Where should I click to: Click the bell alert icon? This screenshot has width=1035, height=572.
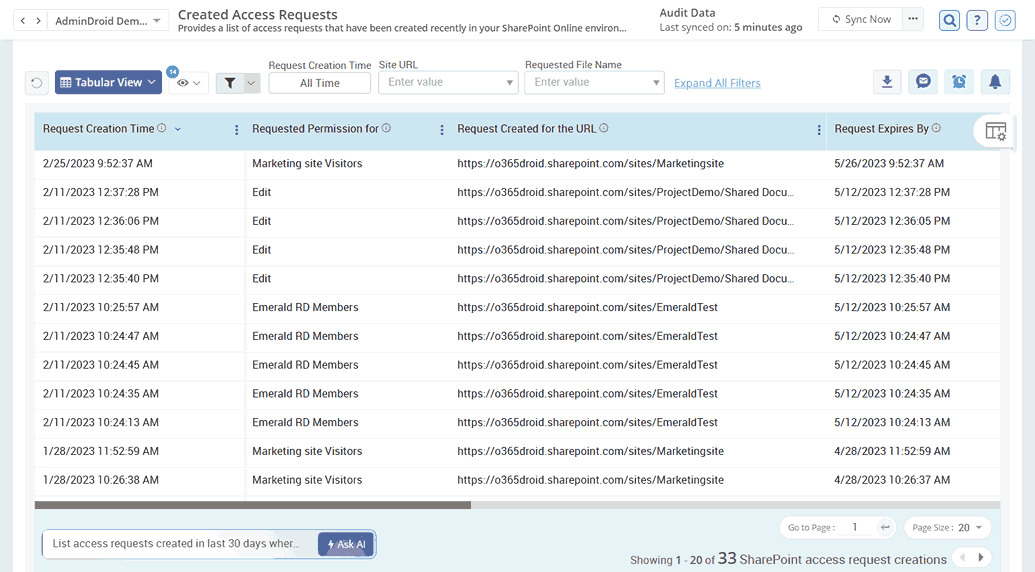click(x=995, y=82)
